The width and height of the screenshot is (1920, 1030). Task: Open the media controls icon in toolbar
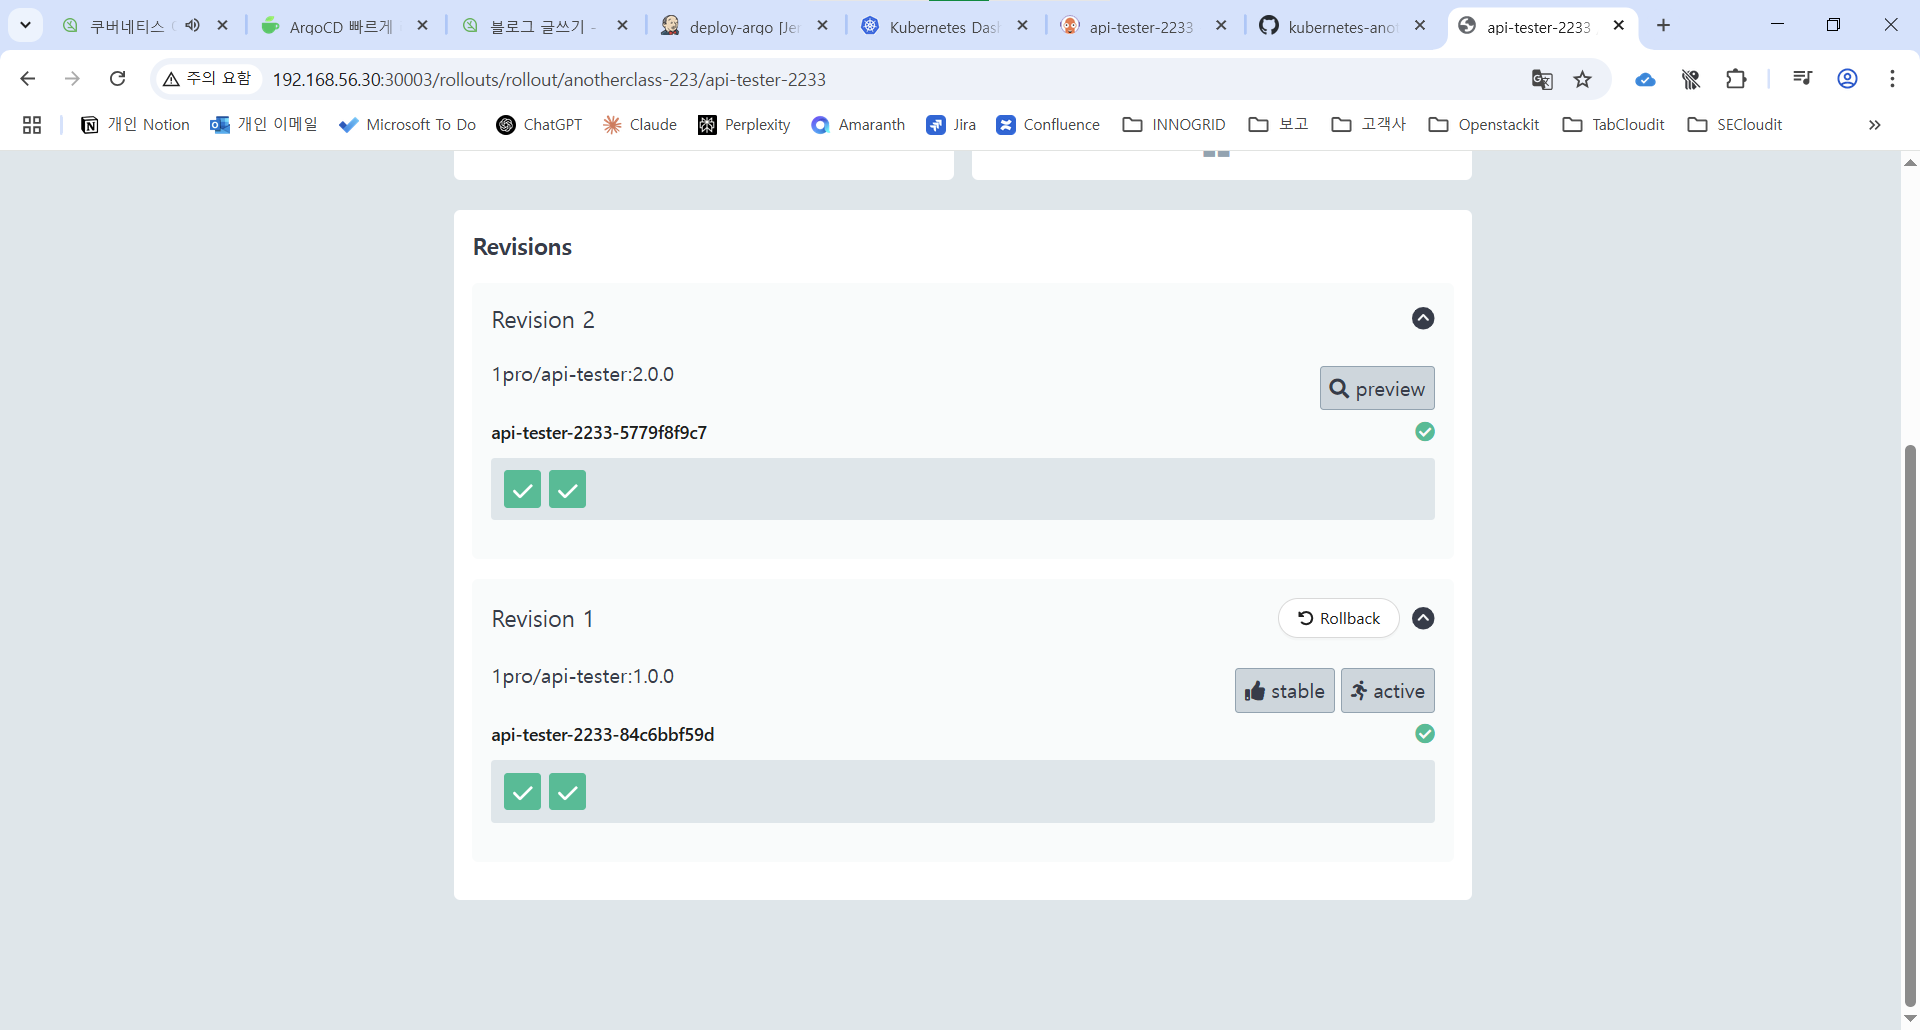pyautogui.click(x=1802, y=78)
